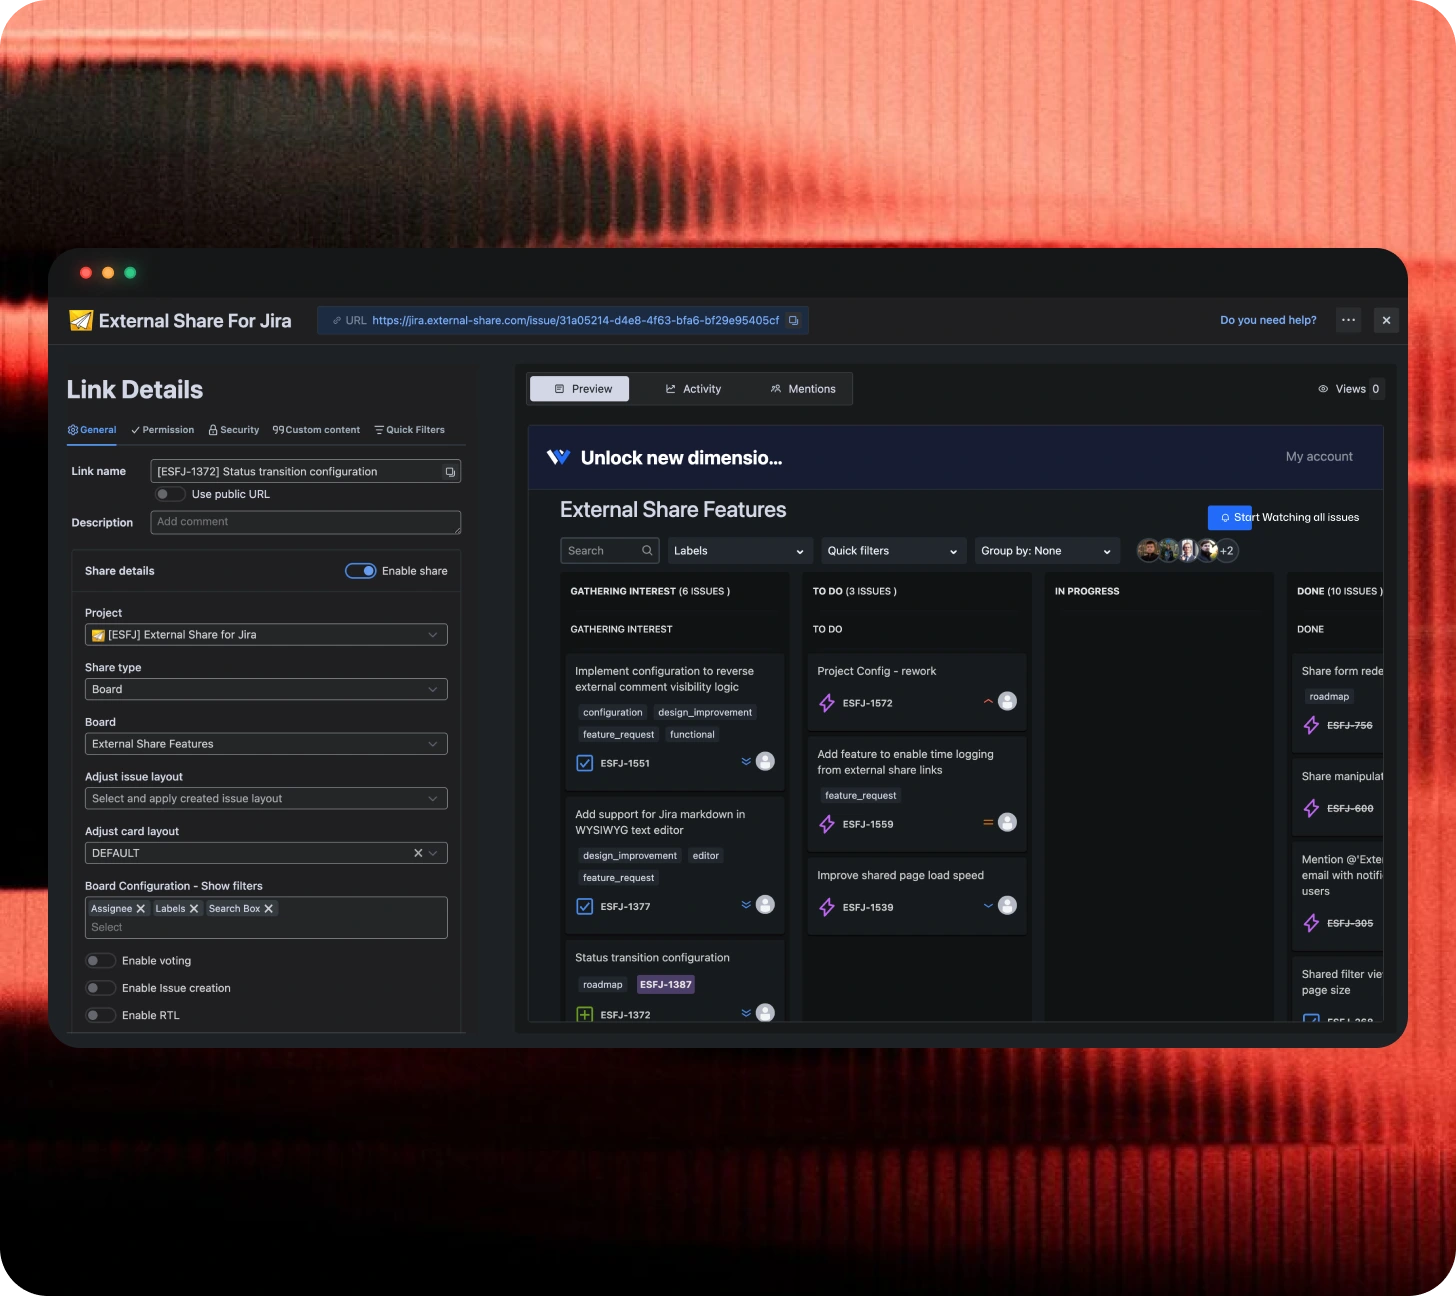Turn on Enable Issue creation
Screen dimensions: 1456x1296
pos(100,988)
